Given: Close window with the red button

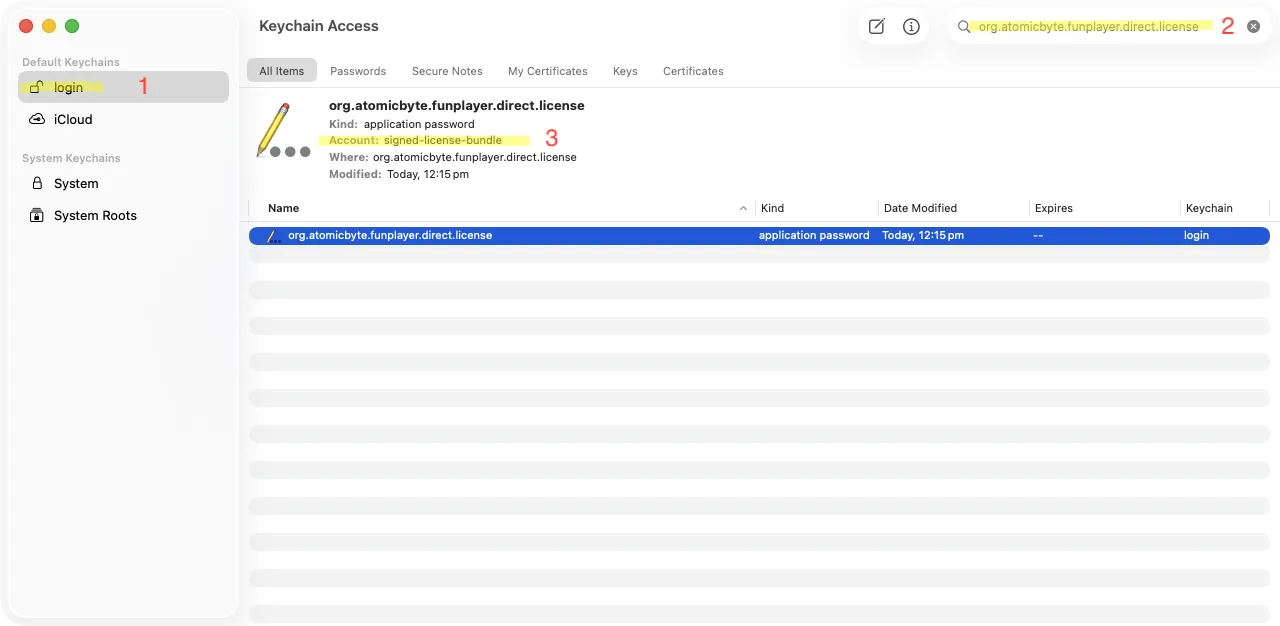Looking at the screenshot, I should pyautogui.click(x=26, y=26).
